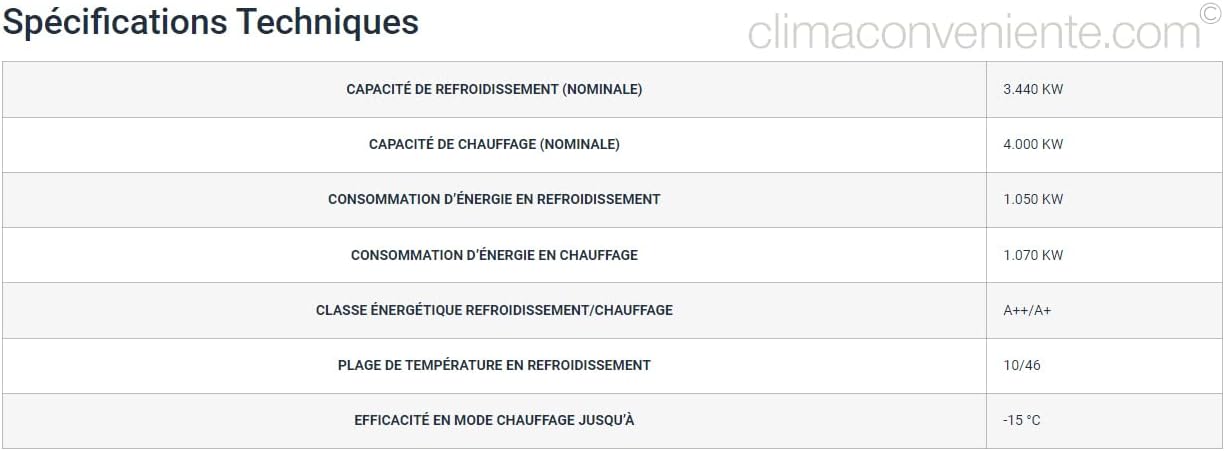Click the 1.070 KW value

point(1033,255)
